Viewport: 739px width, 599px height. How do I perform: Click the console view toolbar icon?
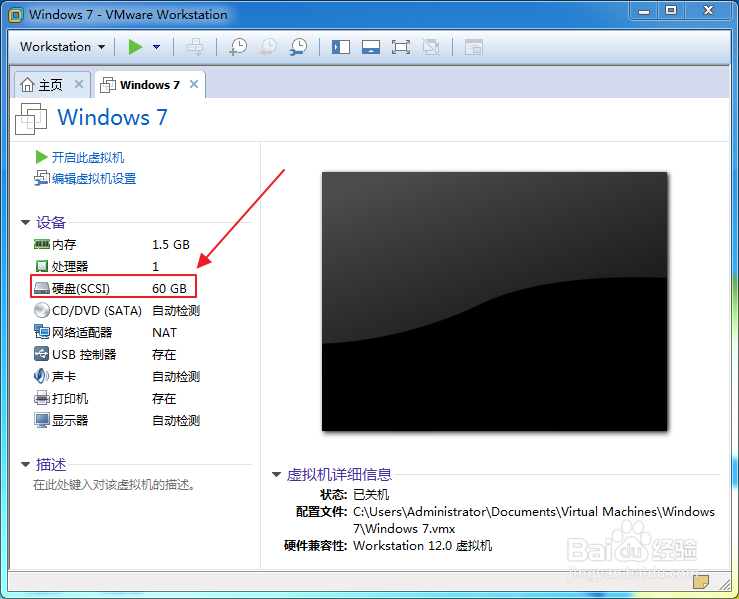coord(474,47)
